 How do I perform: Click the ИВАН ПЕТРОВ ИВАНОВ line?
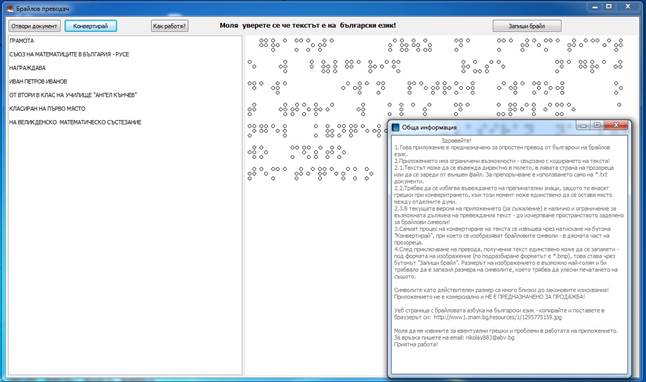click(x=38, y=82)
